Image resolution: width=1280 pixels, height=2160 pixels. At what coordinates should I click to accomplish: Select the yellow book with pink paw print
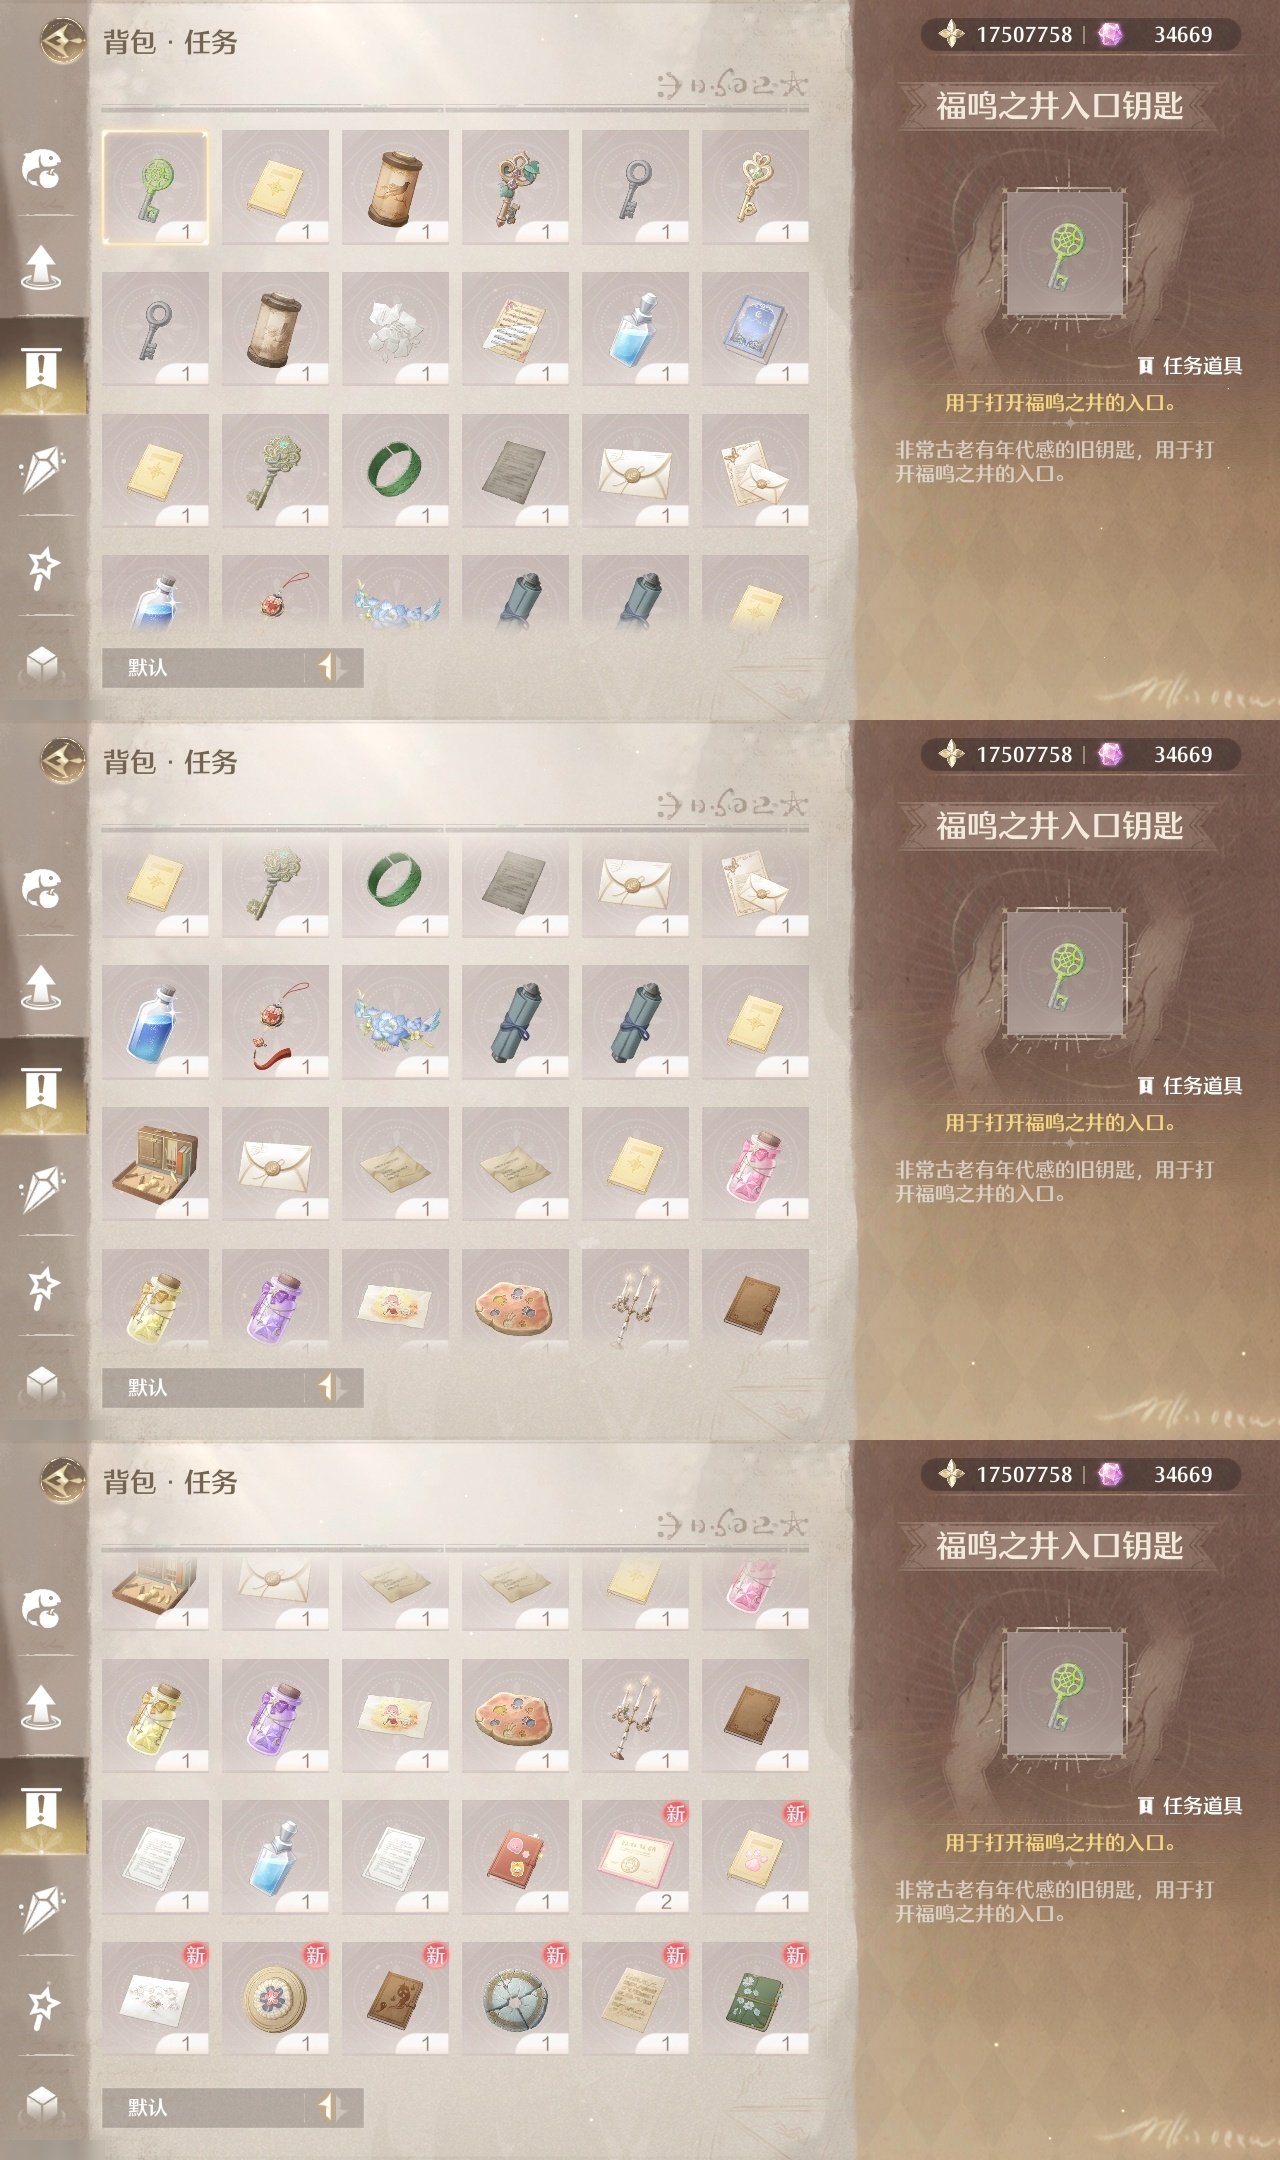click(755, 1857)
